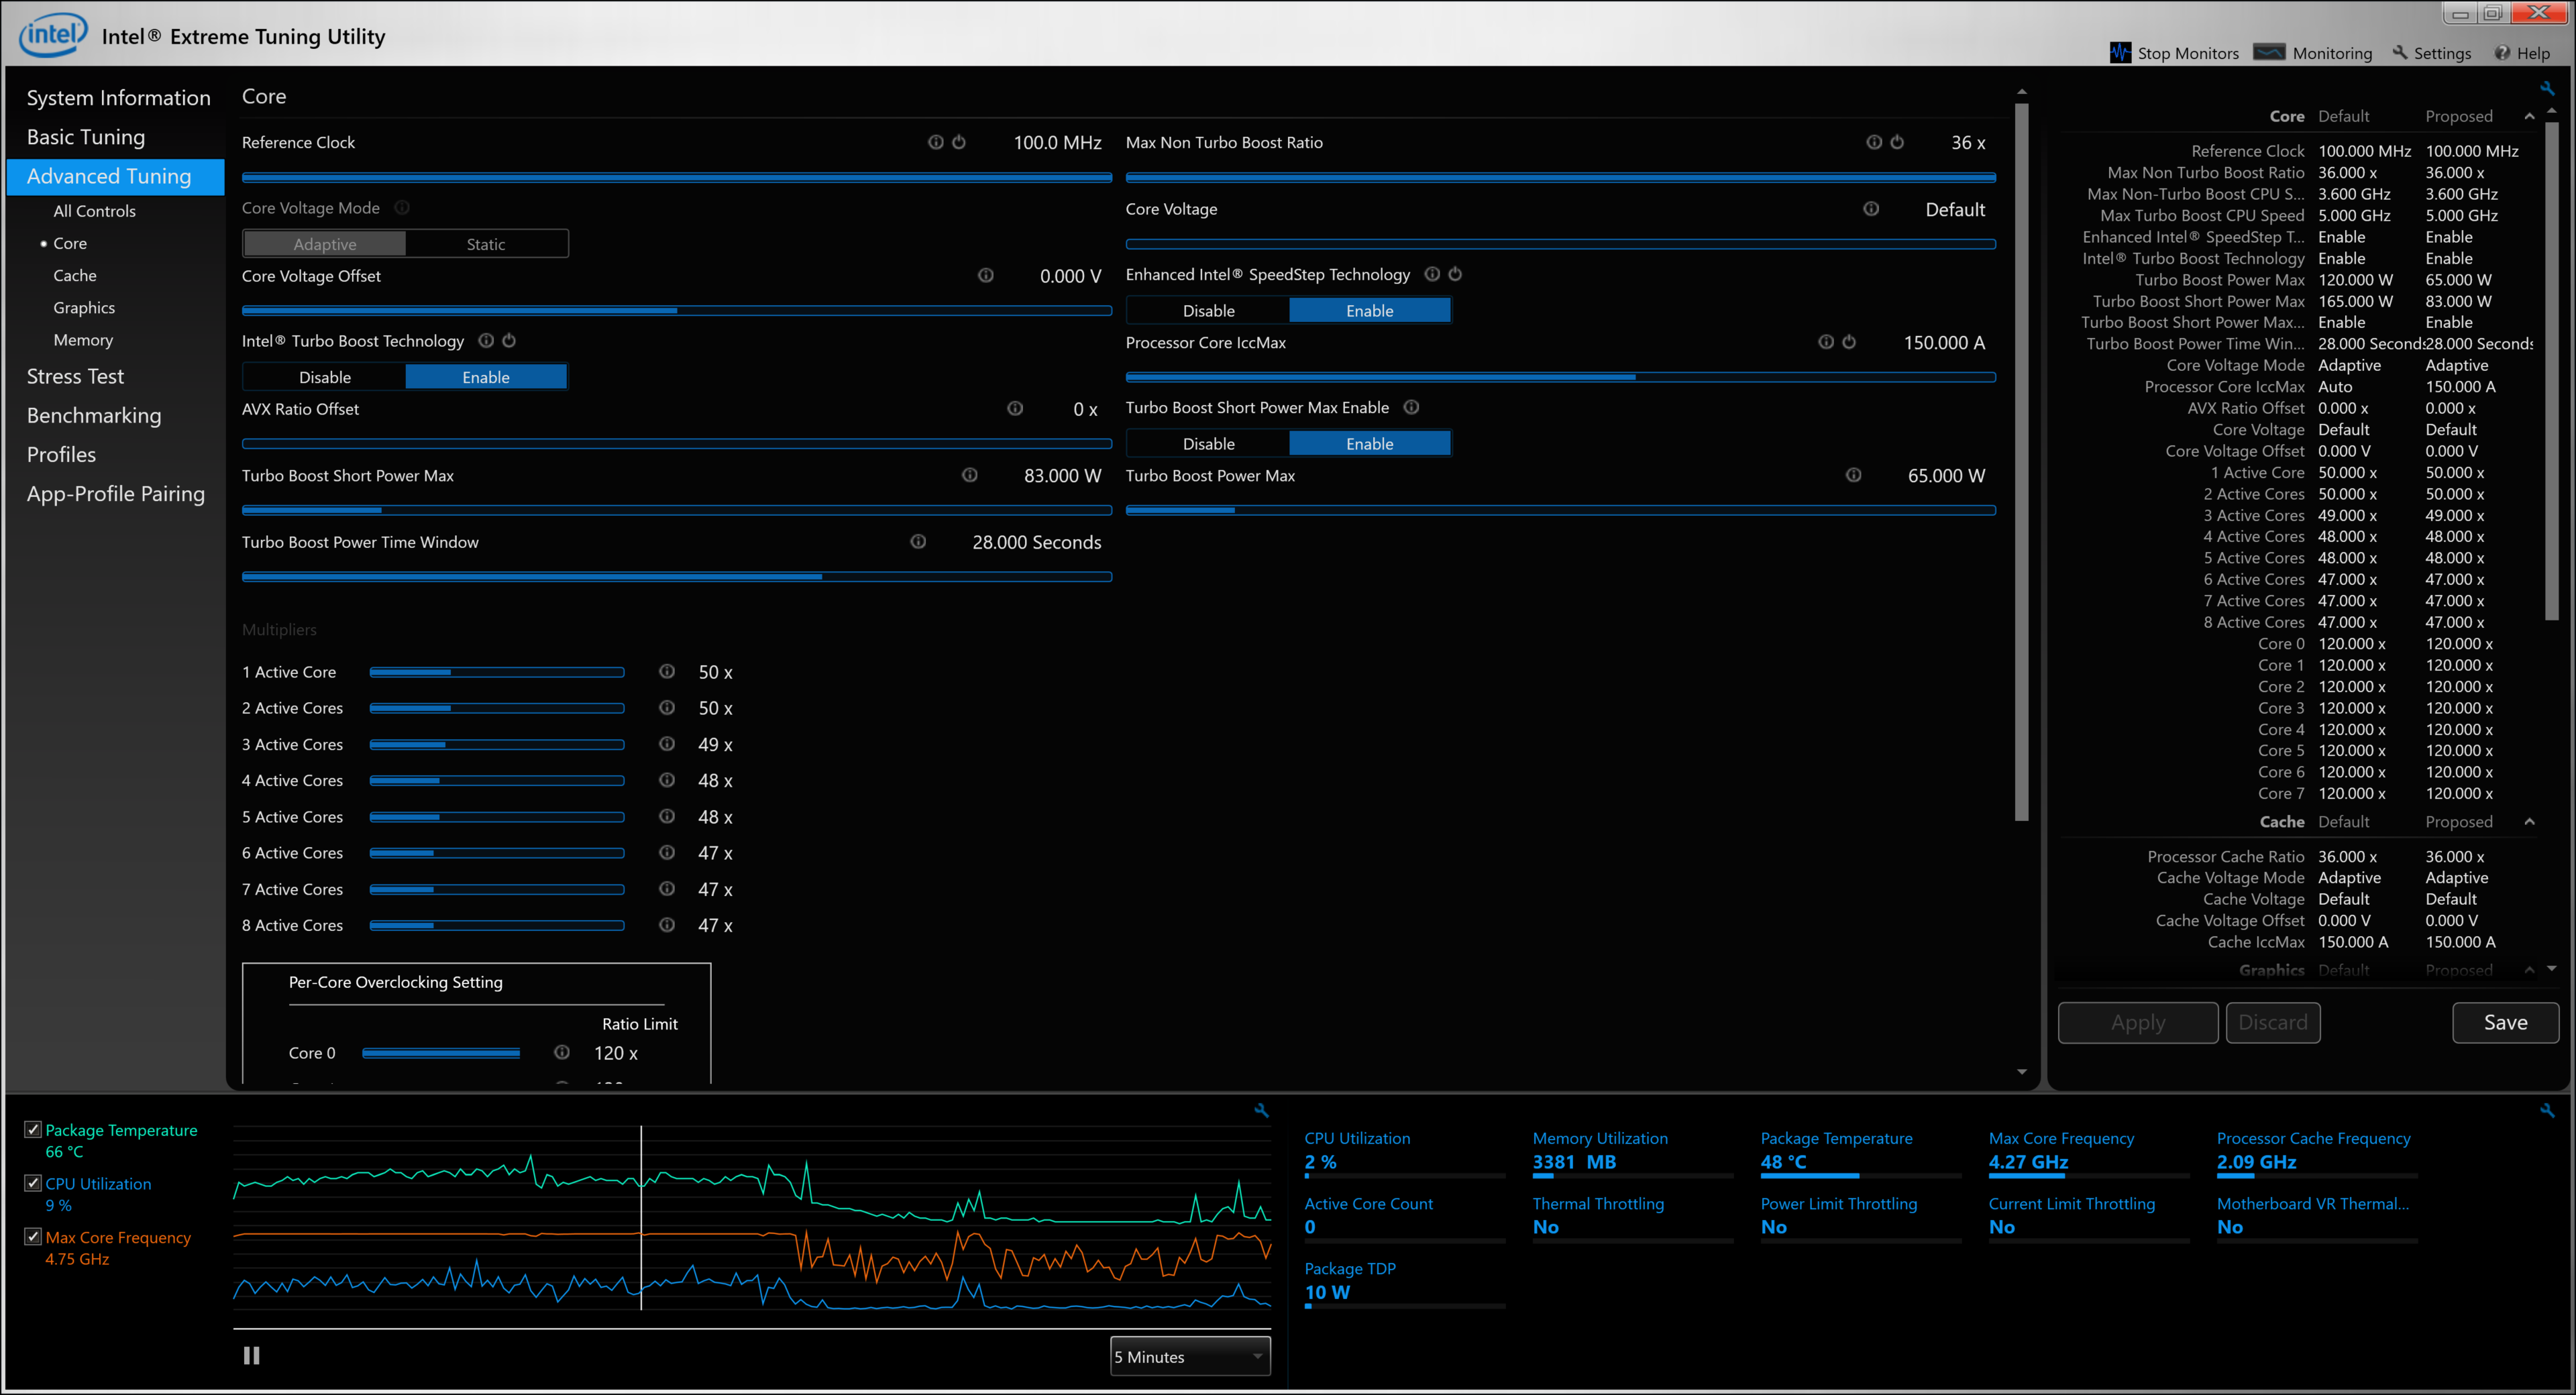Click the Turbo Boost Power Max slider
This screenshot has height=1395, width=2576.
(x=1560, y=510)
